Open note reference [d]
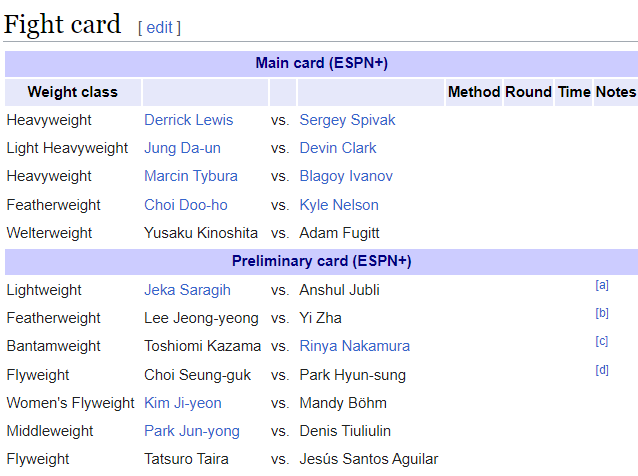638x476 pixels. point(602,370)
